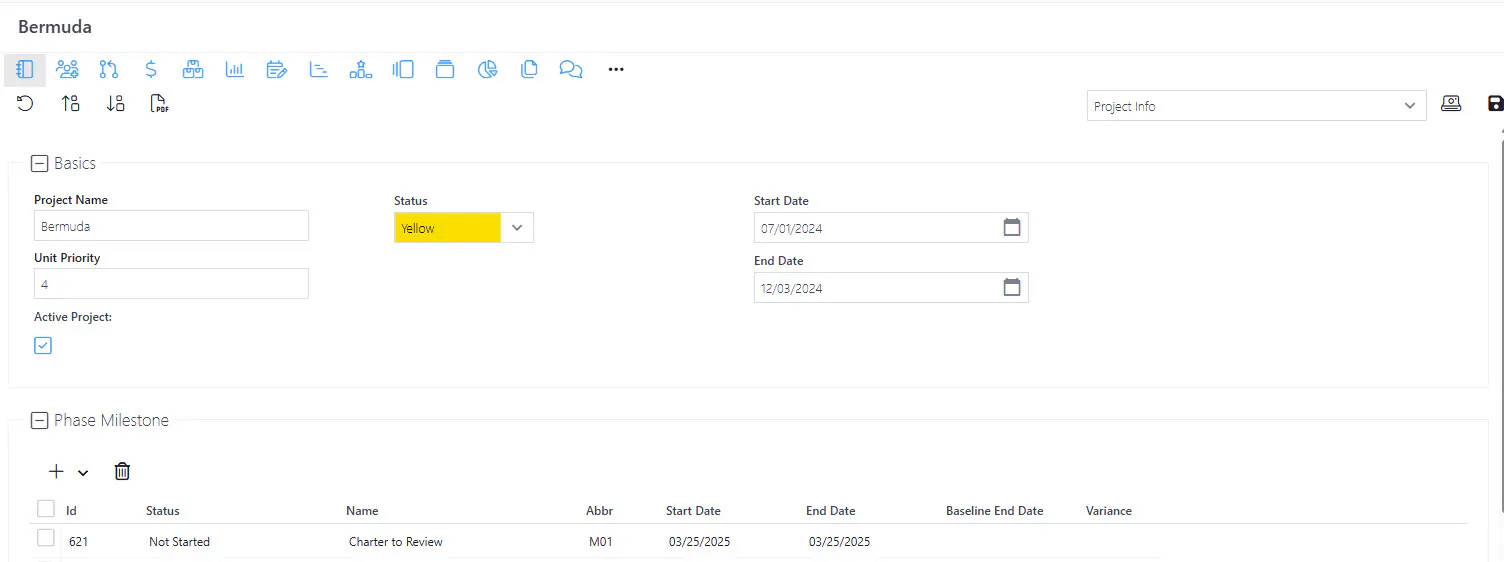1504x562 pixels.
Task: Click the 621 id cell
Action: click(x=79, y=542)
